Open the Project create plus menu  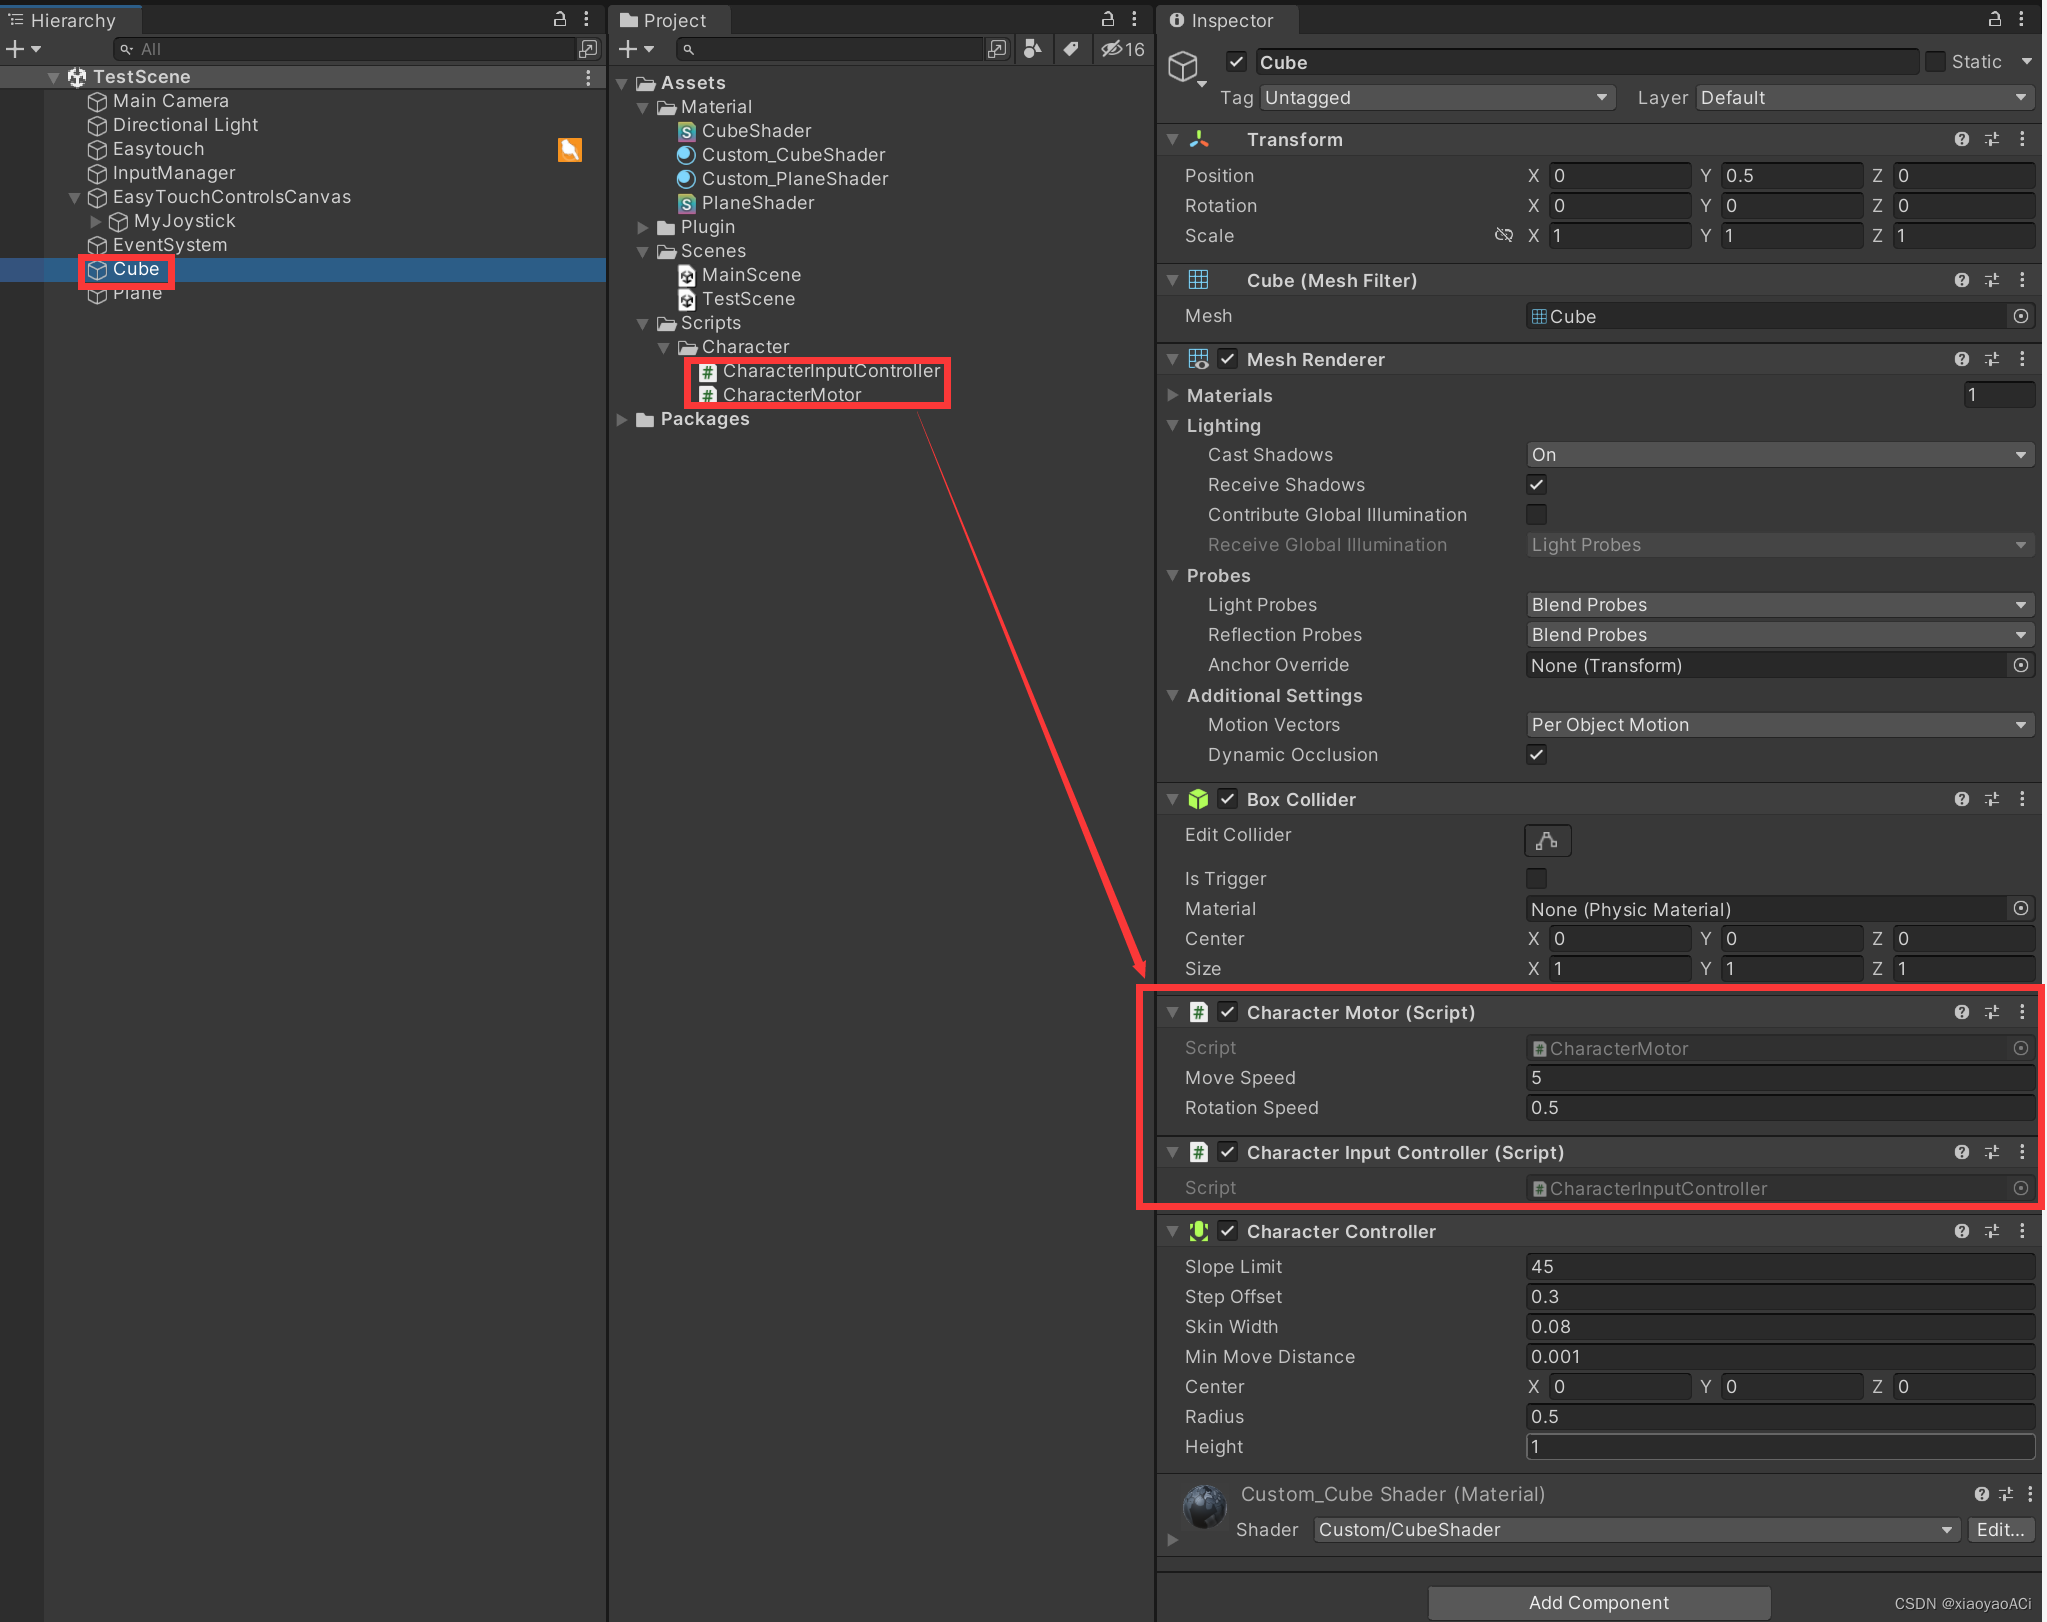(636, 49)
